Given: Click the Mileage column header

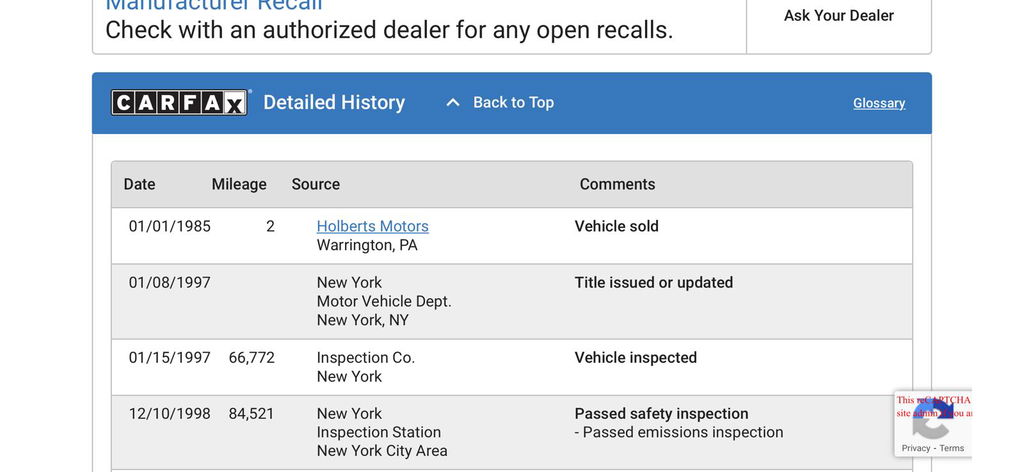Looking at the screenshot, I should pyautogui.click(x=239, y=184).
